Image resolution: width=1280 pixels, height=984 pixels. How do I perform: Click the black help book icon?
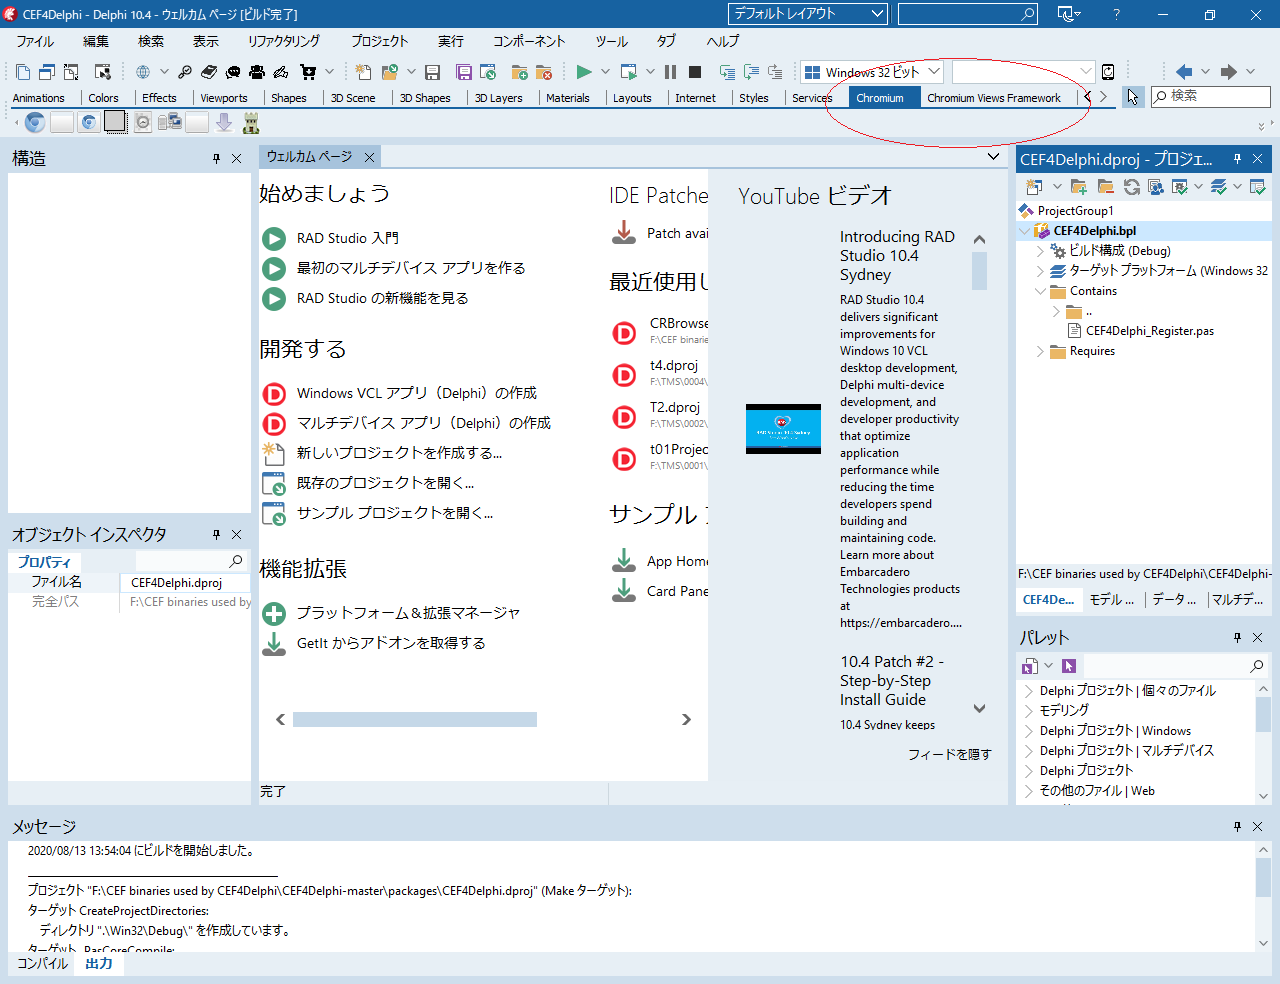pyautogui.click(x=209, y=72)
